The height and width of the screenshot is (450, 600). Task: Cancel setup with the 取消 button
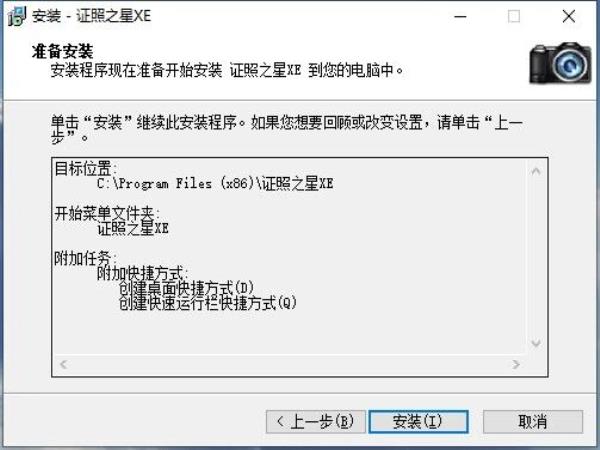pyautogui.click(x=533, y=422)
